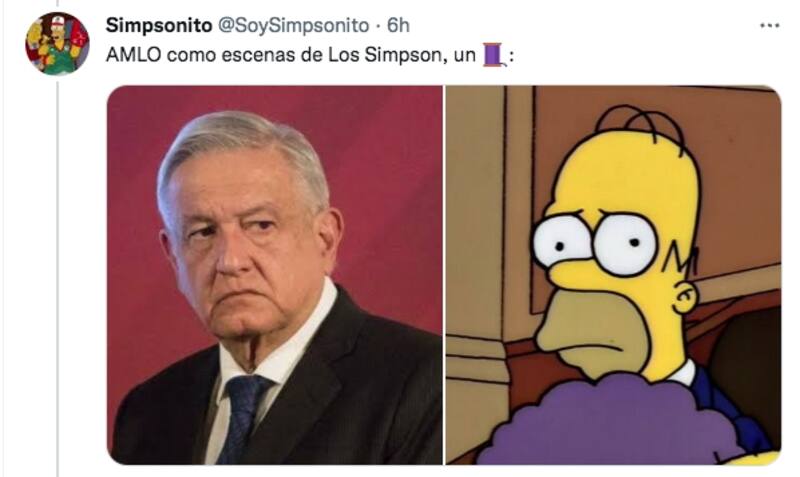Click the blue tie in left photo
The height and width of the screenshot is (477, 800).
243,418
